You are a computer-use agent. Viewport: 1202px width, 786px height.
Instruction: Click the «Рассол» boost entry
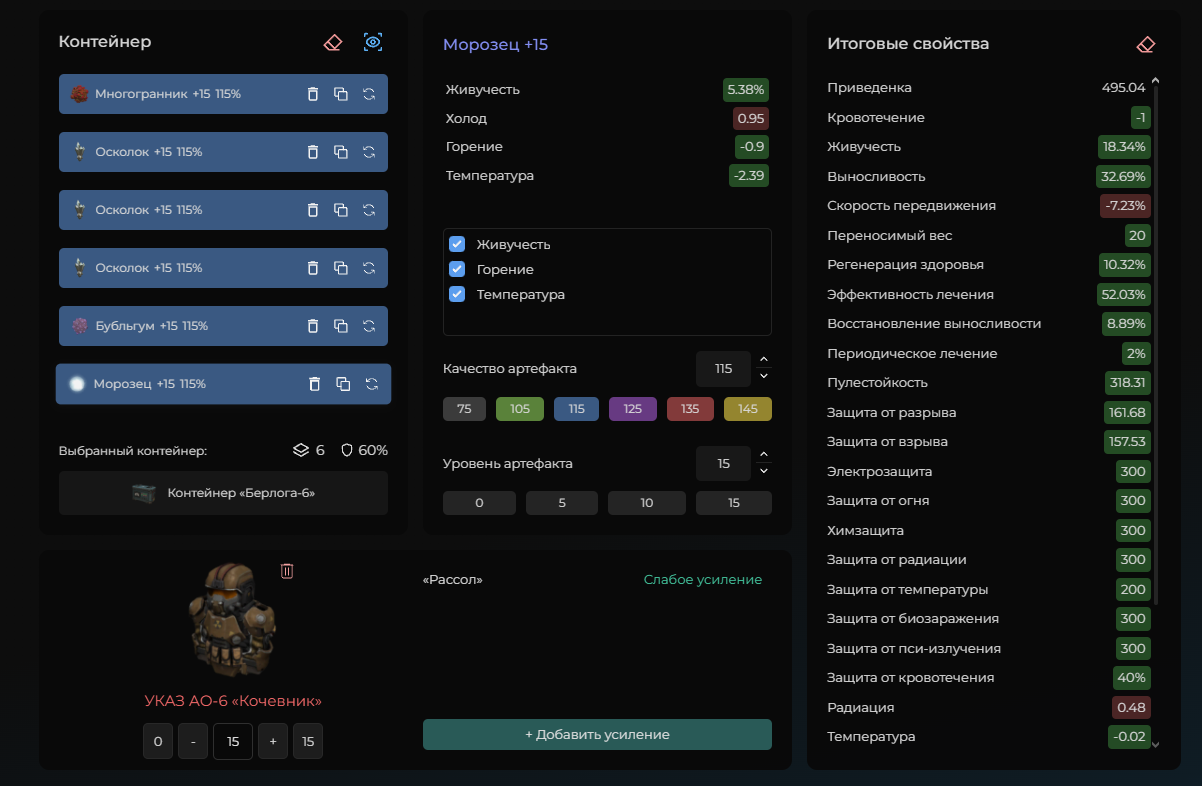pos(453,580)
